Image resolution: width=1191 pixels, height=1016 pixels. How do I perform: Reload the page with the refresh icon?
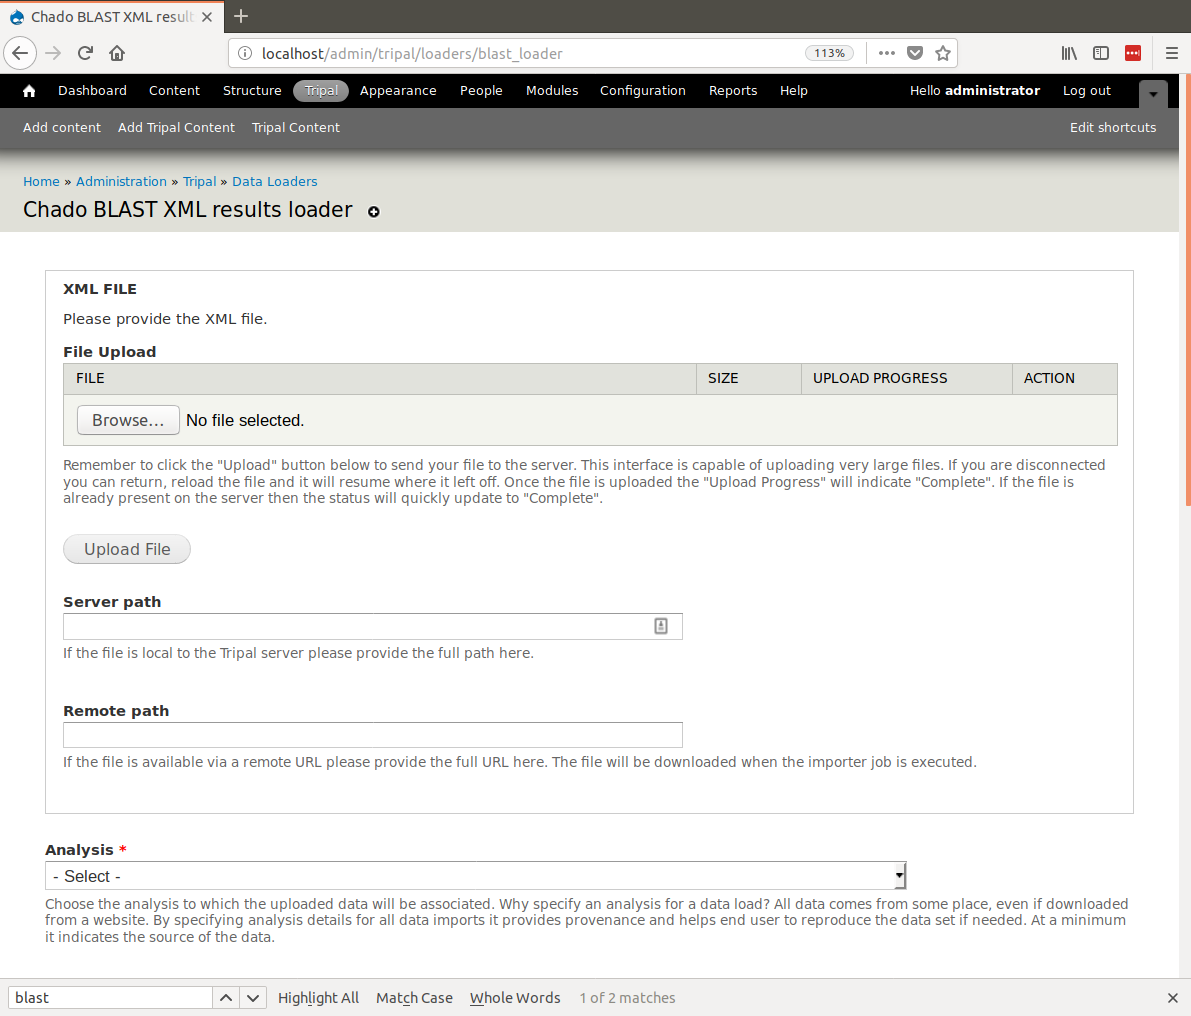[x=85, y=53]
